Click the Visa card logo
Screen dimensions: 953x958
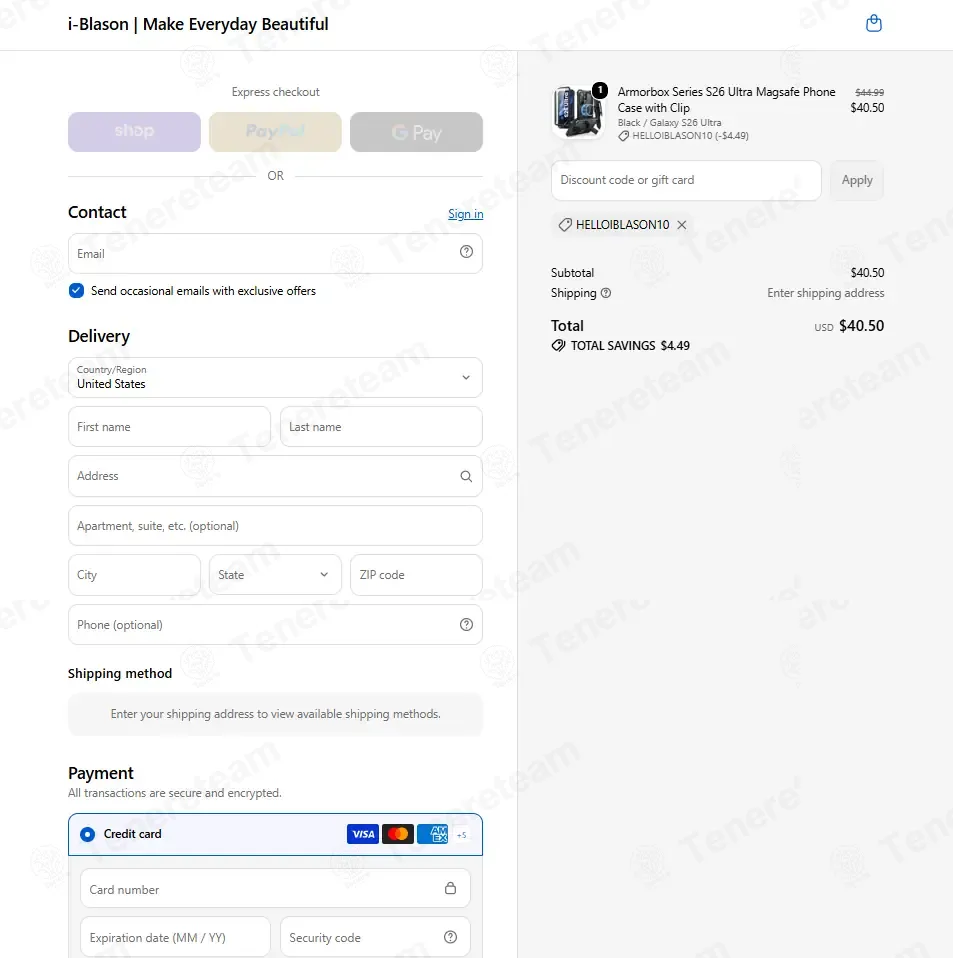(363, 834)
